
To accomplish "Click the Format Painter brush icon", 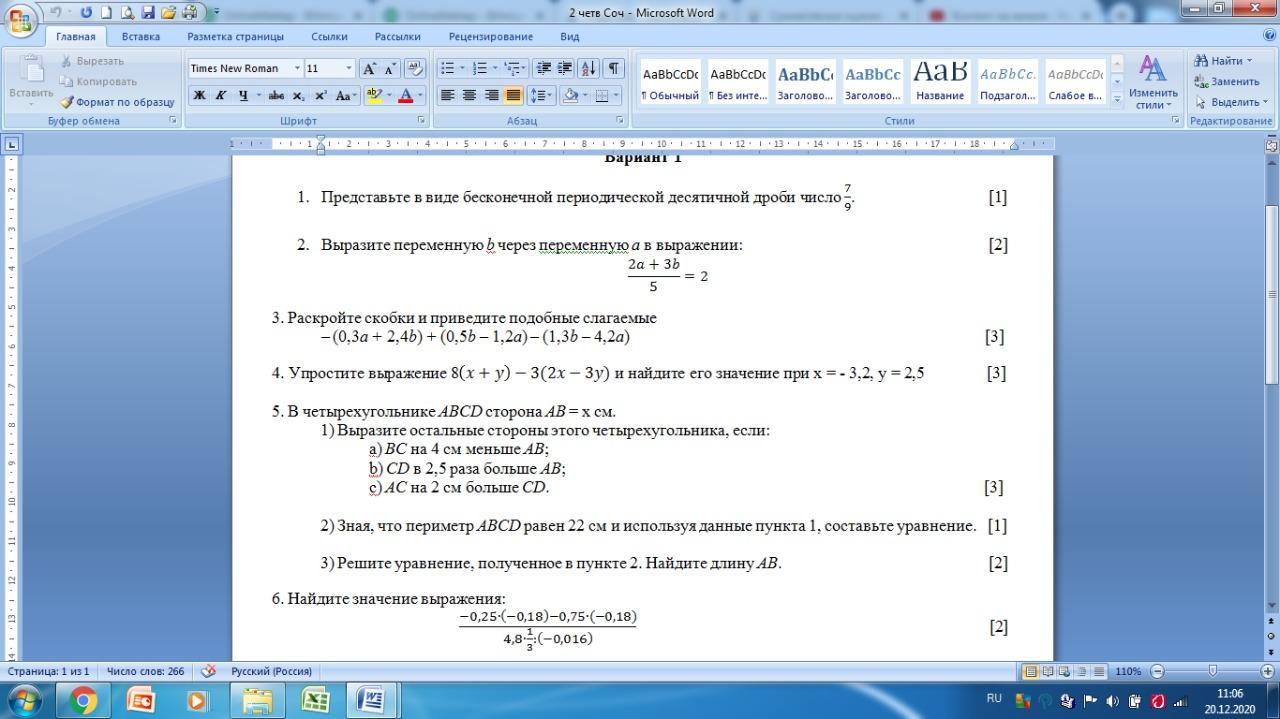I will tap(67, 102).
